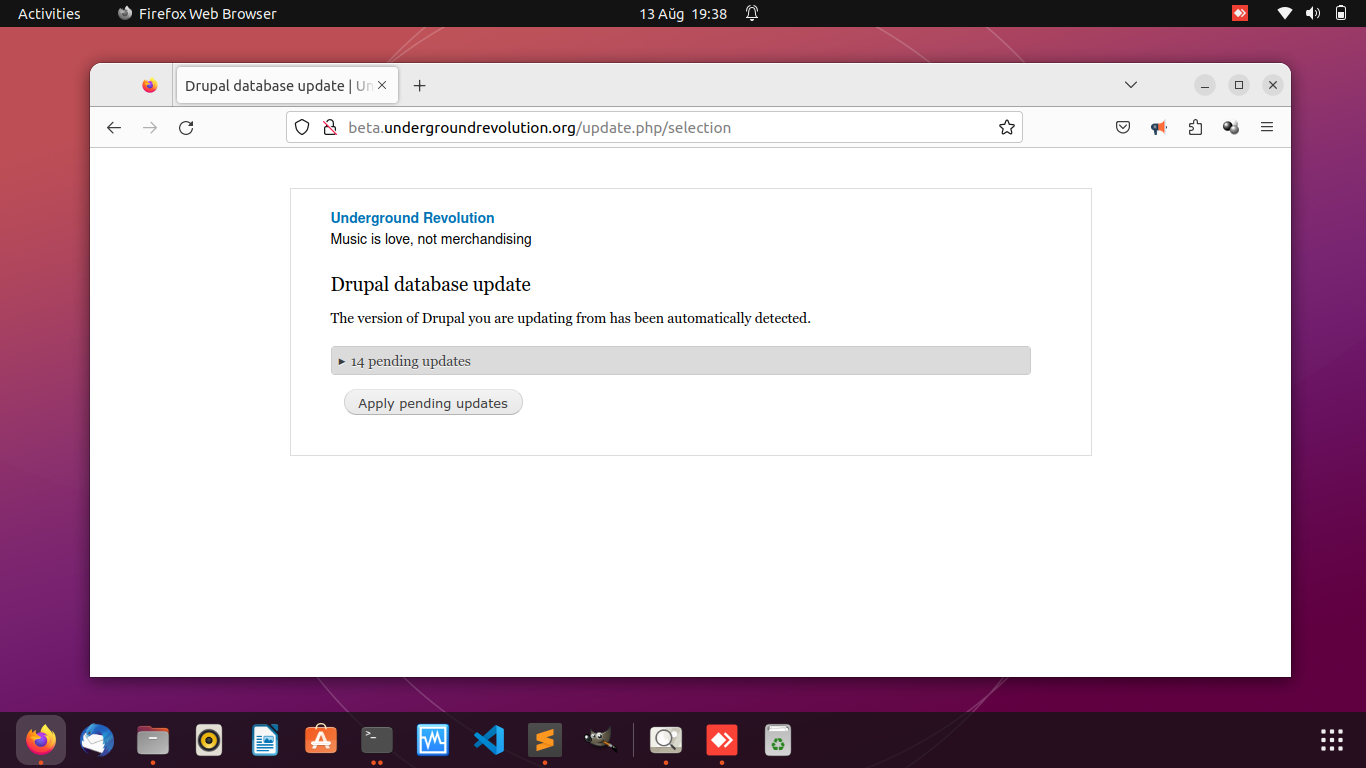Viewport: 1366px width, 768px height.
Task: Open the battery status indicator
Action: [x=1341, y=14]
